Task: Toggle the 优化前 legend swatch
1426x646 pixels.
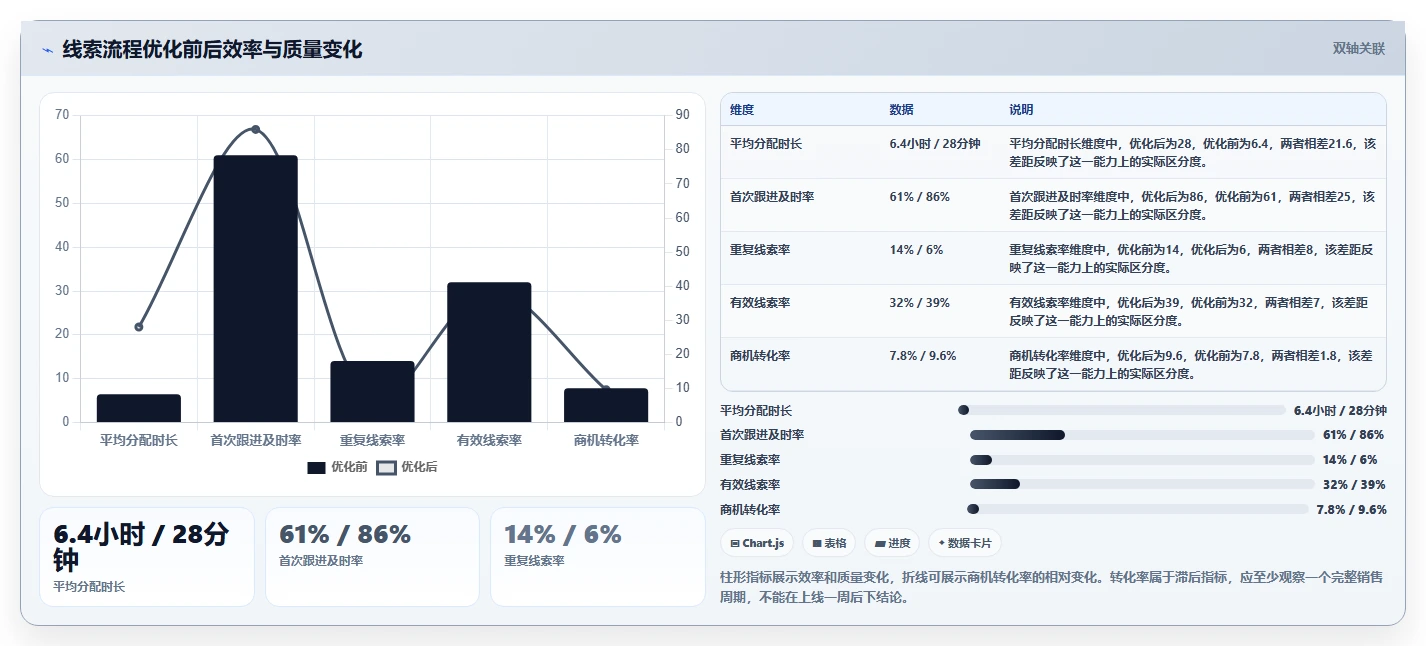Action: 317,468
